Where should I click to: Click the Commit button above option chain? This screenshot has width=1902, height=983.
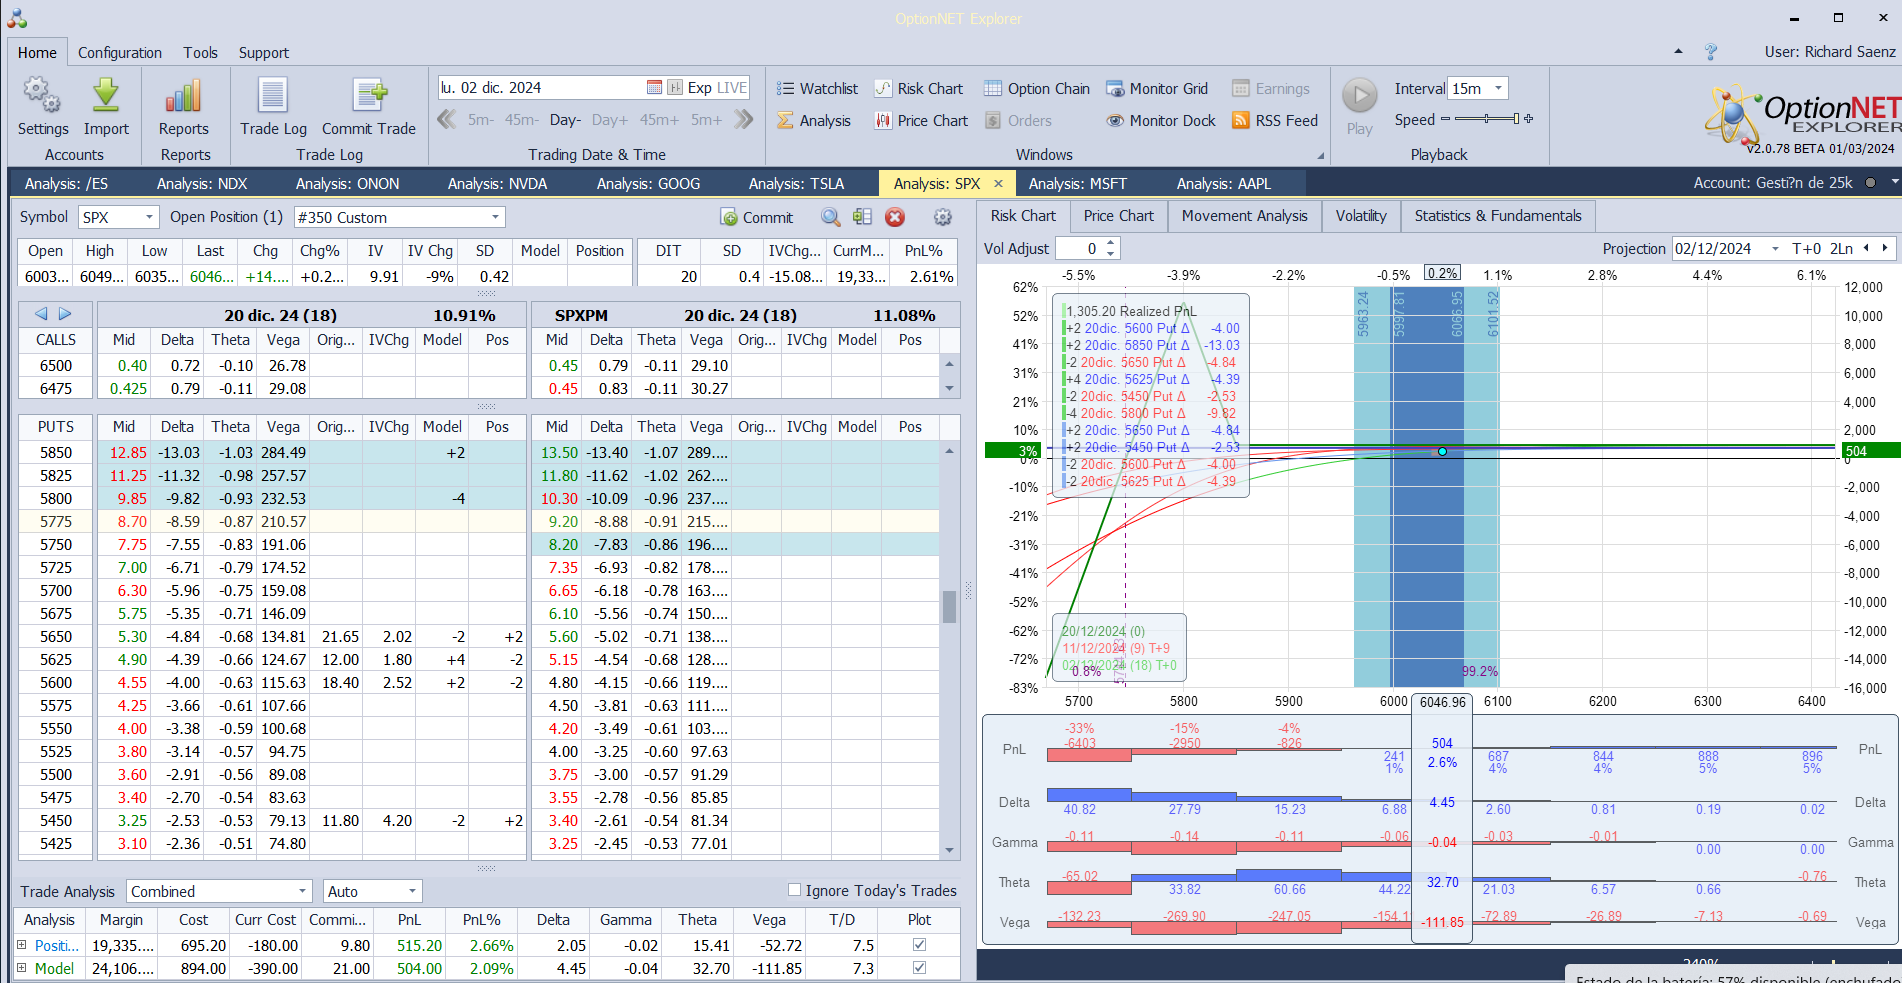[x=757, y=217]
